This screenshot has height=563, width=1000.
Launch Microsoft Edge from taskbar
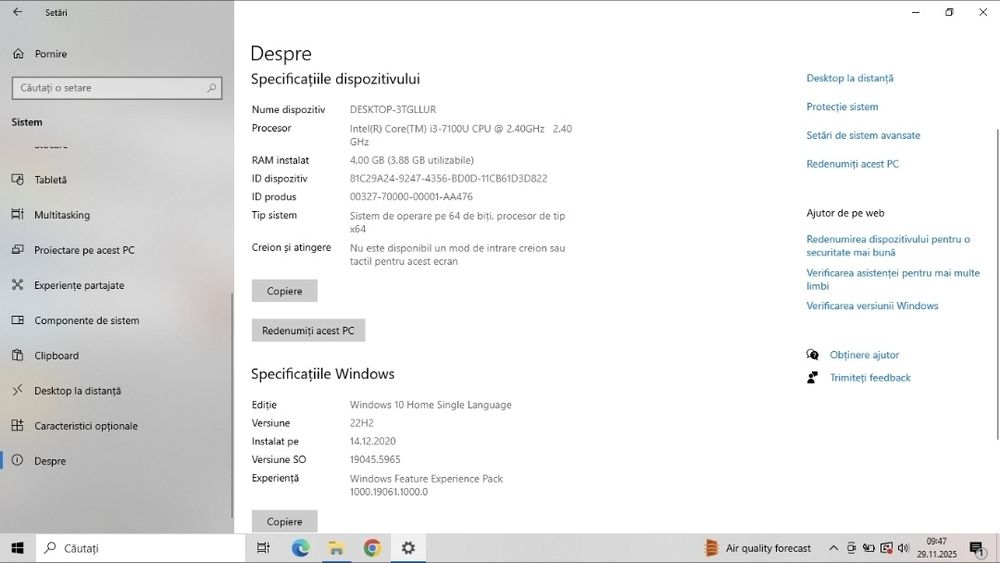(300, 548)
